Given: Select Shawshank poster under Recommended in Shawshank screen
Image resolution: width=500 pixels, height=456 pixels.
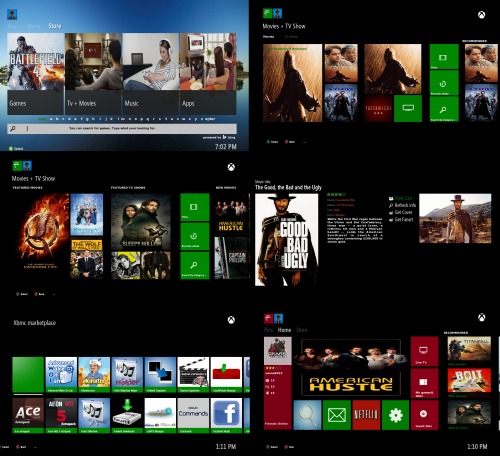Looking at the screenshot, I should pyautogui.click(x=481, y=63).
